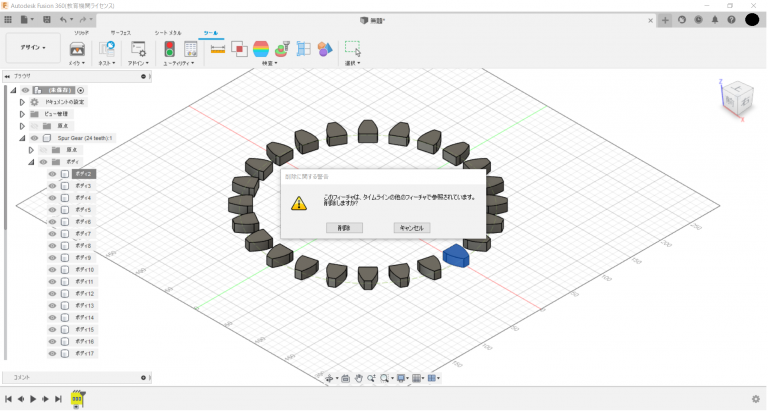Toggle visibility of Spur Gear component
This screenshot has width=768, height=411.
(34, 138)
